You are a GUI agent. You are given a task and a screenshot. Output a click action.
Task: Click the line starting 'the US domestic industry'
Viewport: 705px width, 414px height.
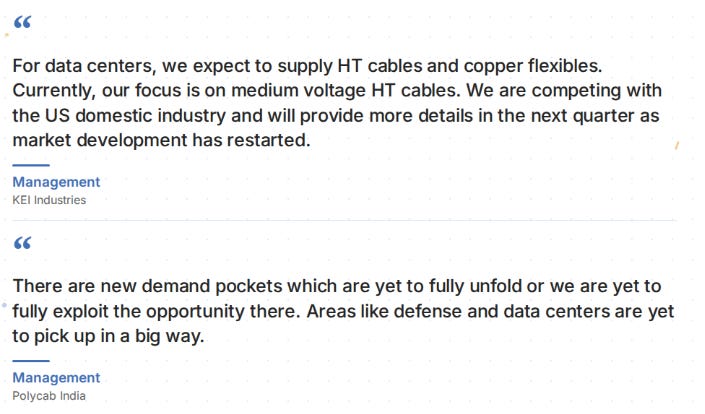tap(336, 116)
